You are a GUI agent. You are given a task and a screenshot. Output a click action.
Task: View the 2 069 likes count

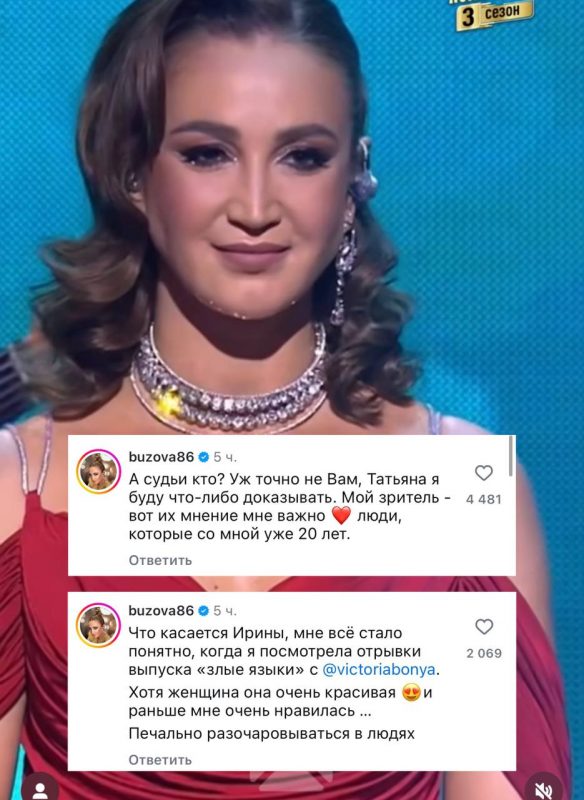click(484, 653)
